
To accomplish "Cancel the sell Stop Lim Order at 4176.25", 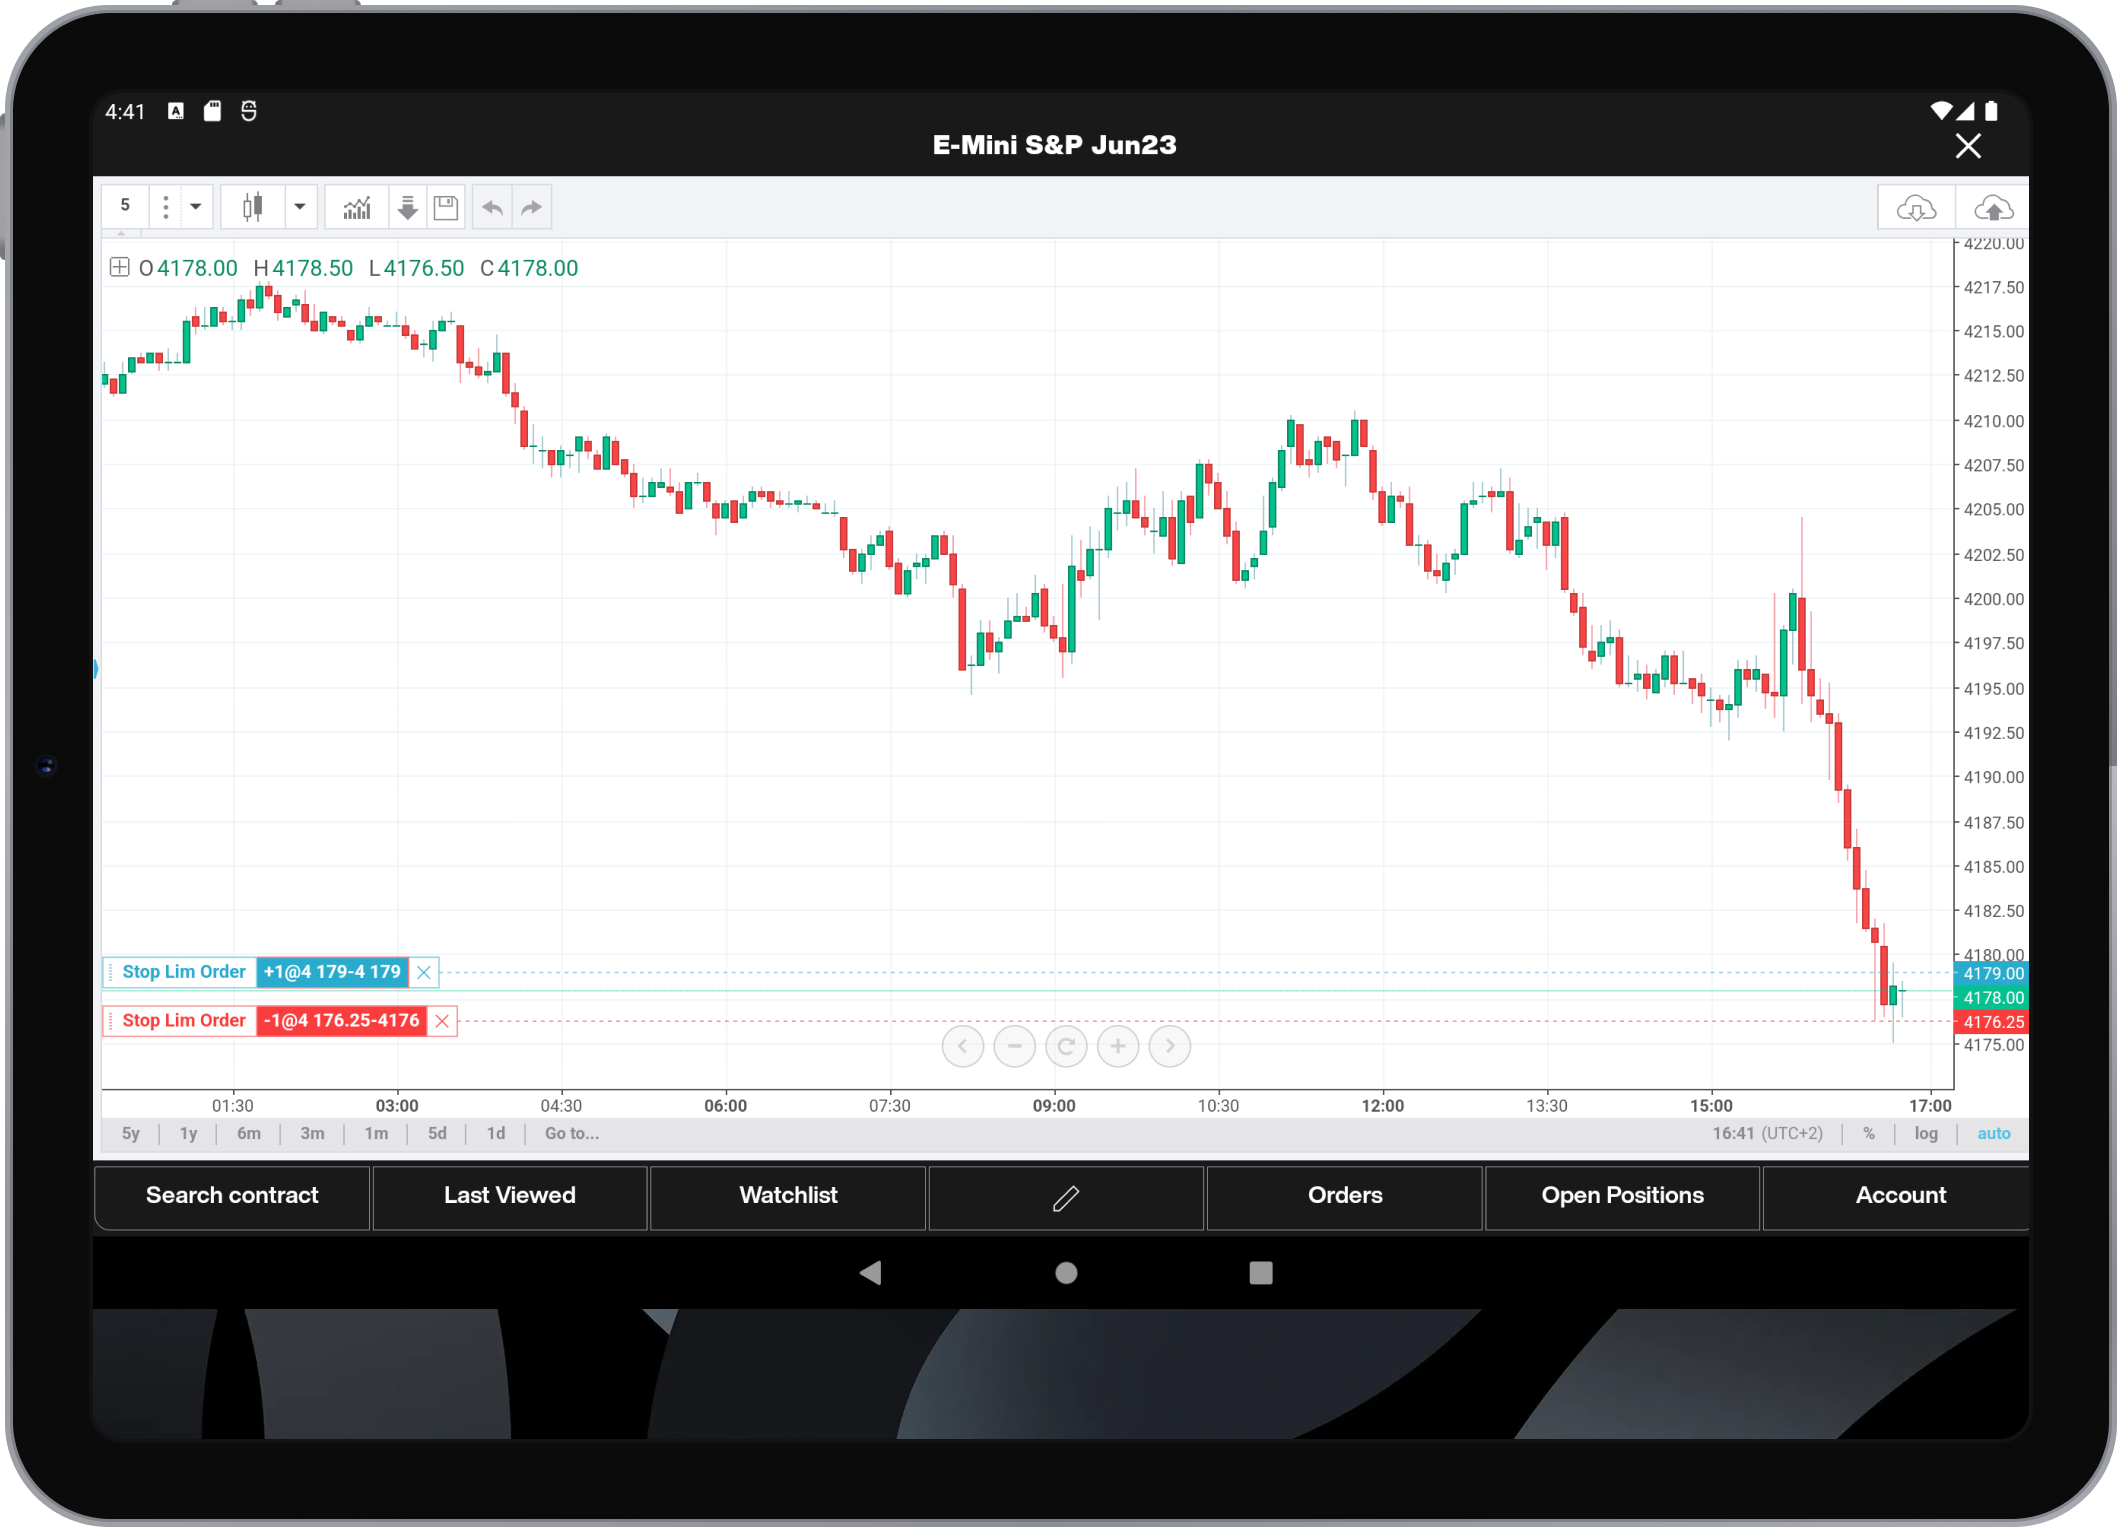I will tap(442, 1021).
